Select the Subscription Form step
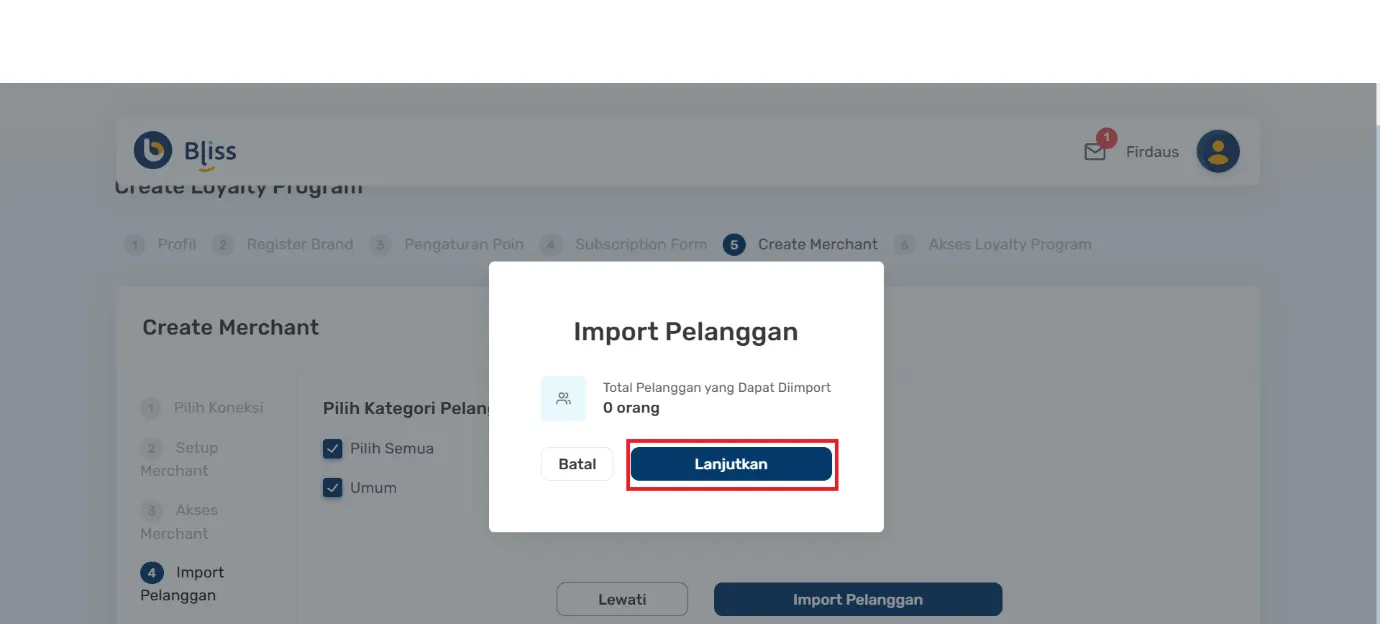The image size is (1380, 624). 551,244
